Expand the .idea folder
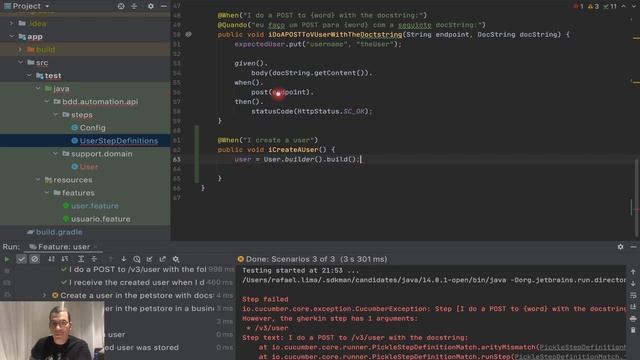 [11, 24]
